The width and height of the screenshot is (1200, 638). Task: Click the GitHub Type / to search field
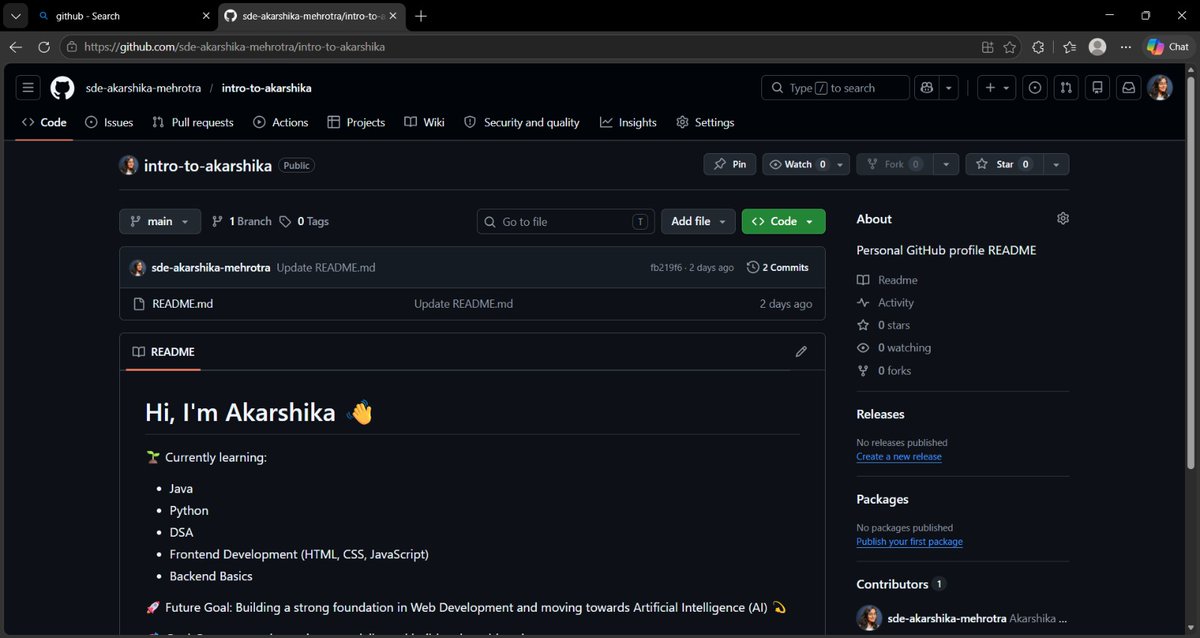coord(836,88)
